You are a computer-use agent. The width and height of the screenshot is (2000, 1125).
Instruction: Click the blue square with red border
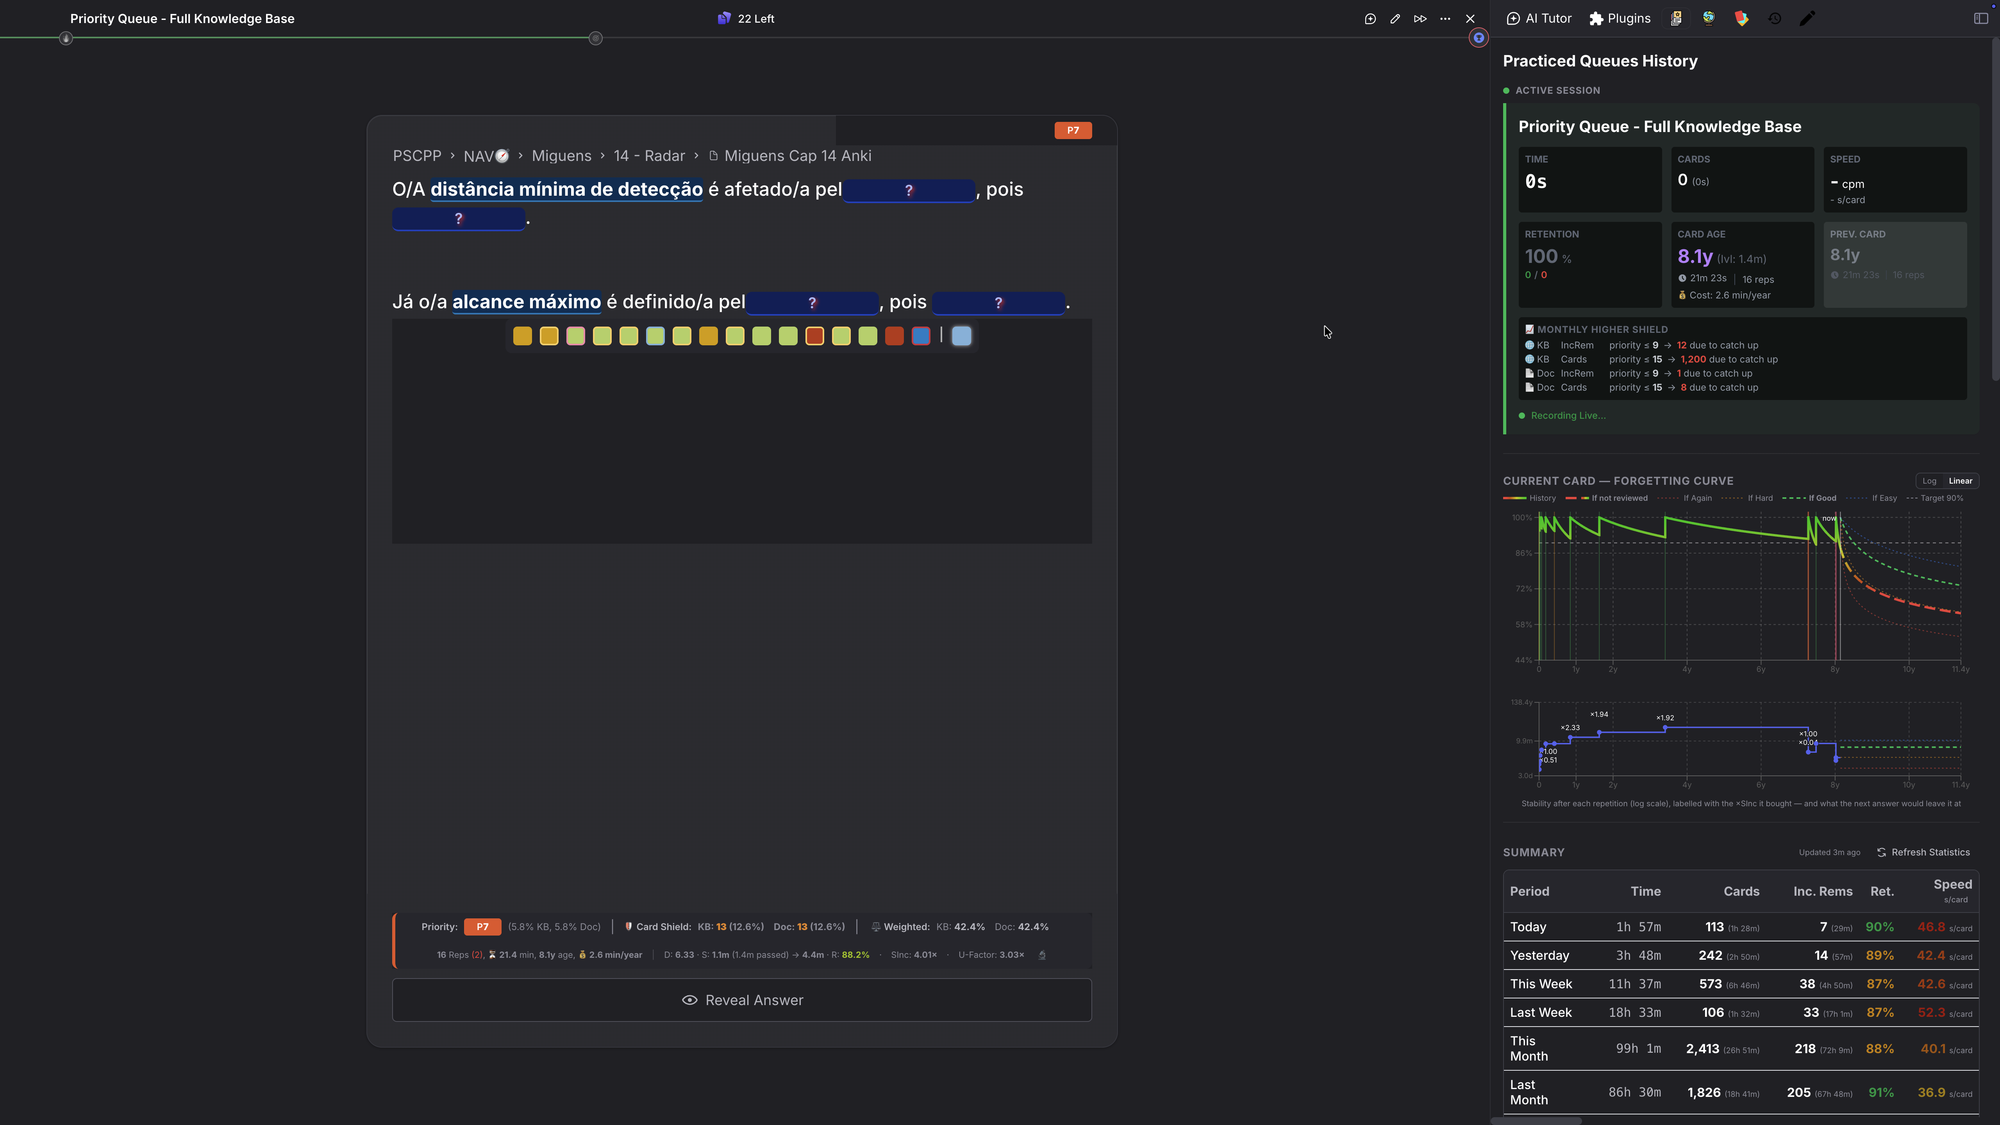[x=921, y=336]
